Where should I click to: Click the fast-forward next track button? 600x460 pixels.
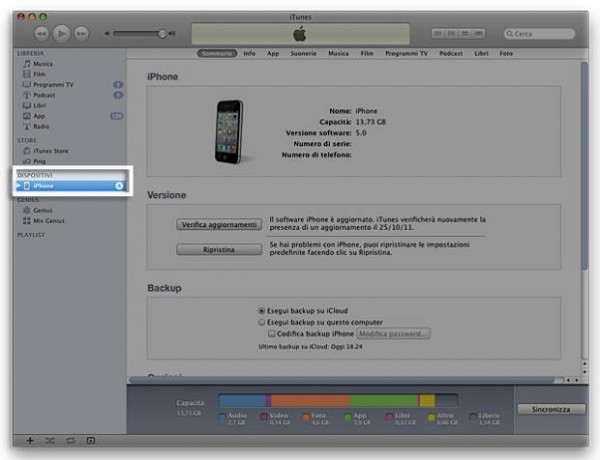coord(81,34)
